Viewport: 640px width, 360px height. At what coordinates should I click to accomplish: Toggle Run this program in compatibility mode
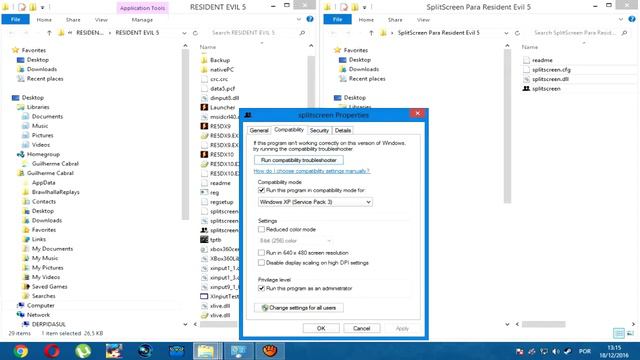coord(261,190)
